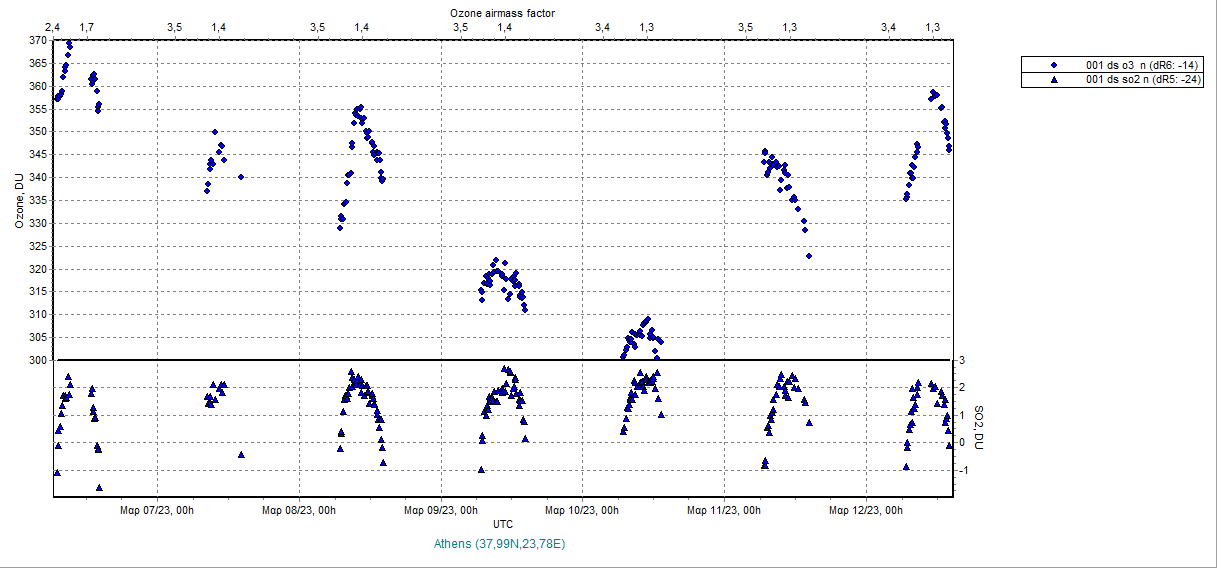Click the 'SO2, DU' right axis label
The height and width of the screenshot is (568, 1217).
(979, 428)
